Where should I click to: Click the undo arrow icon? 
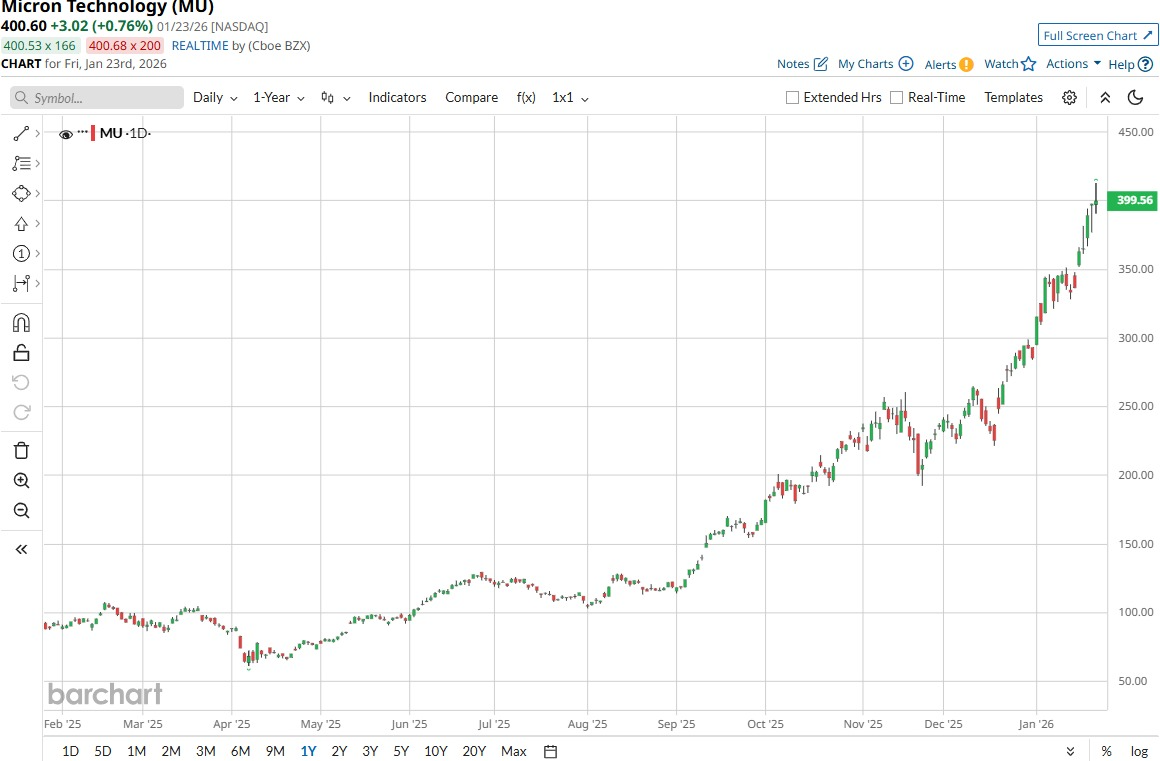tap(21, 382)
